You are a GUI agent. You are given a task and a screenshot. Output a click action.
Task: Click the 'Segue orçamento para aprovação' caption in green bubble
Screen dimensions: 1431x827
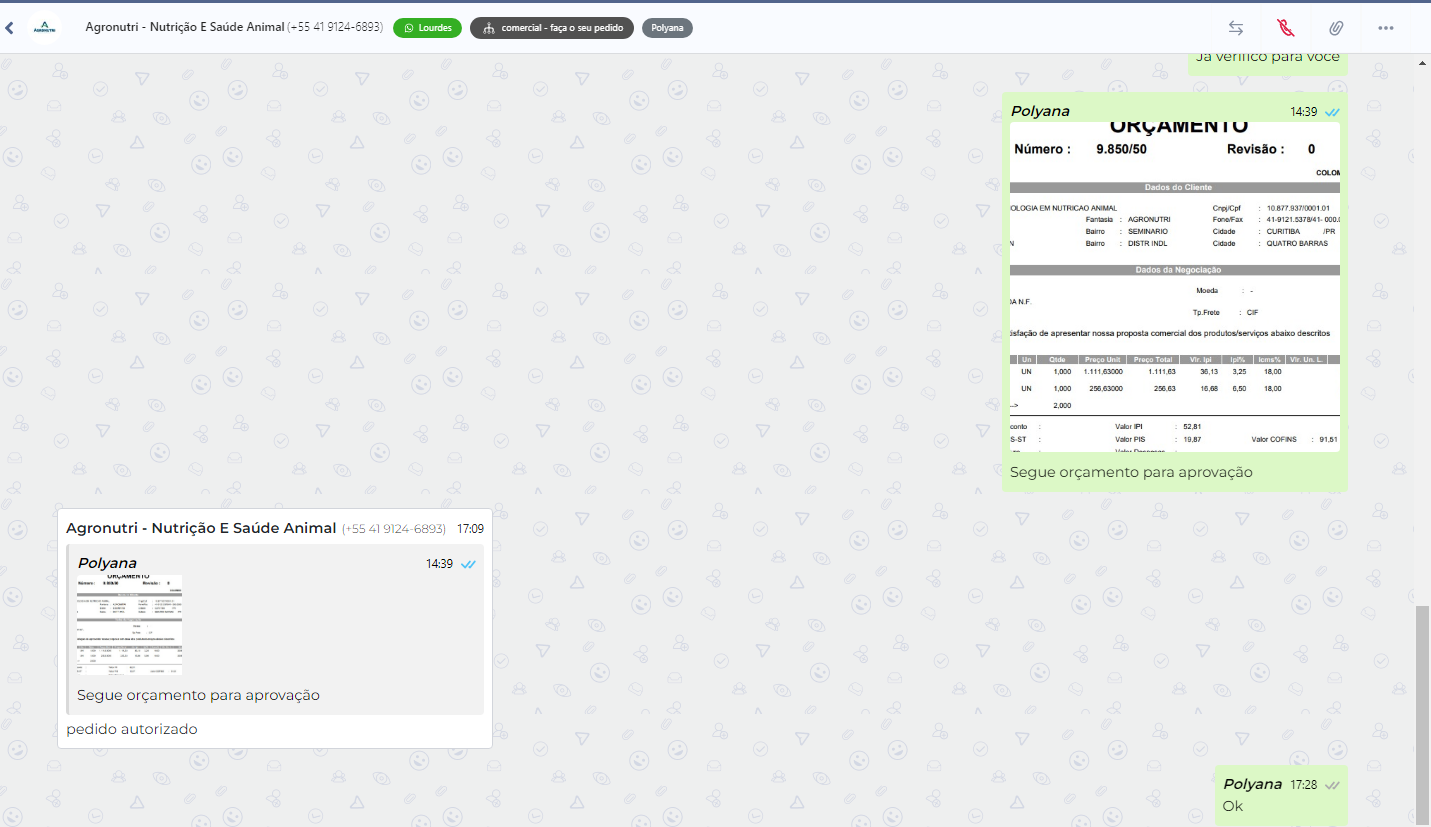tap(1131, 472)
